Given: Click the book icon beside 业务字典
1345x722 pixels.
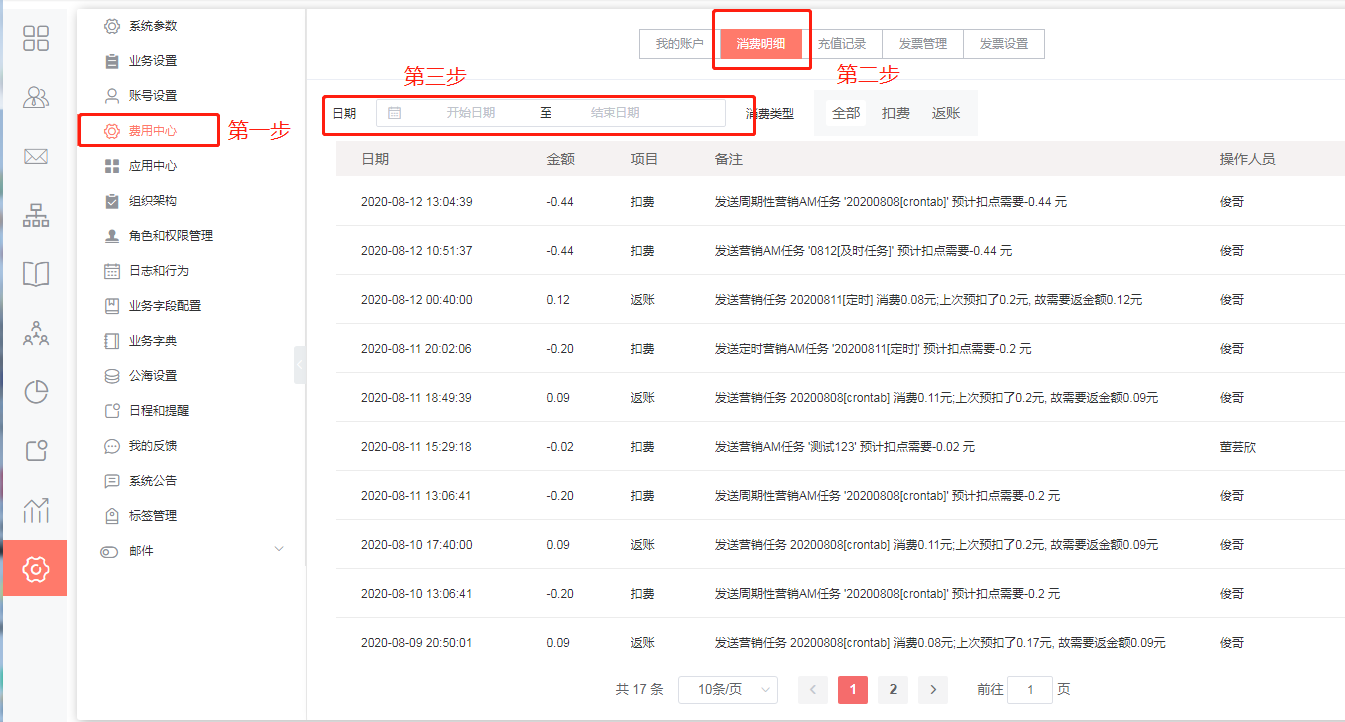Looking at the screenshot, I should [x=112, y=341].
